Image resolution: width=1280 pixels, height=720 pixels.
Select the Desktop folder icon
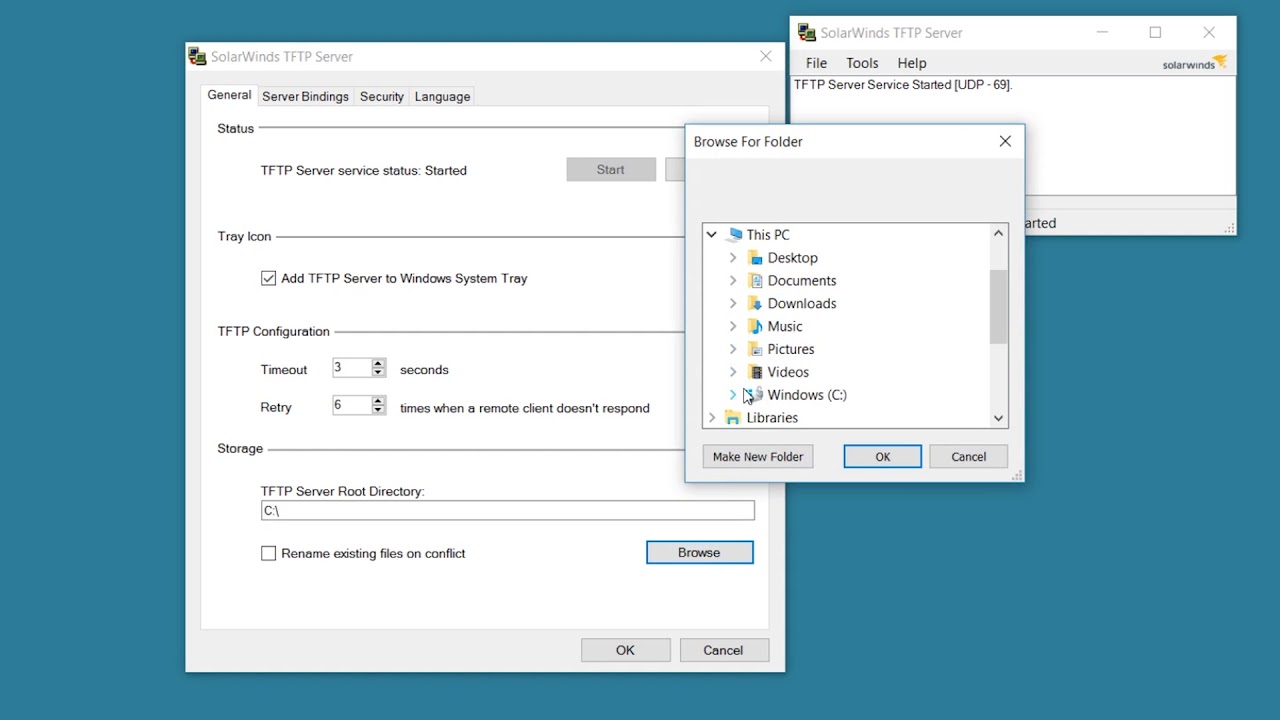[756, 258]
